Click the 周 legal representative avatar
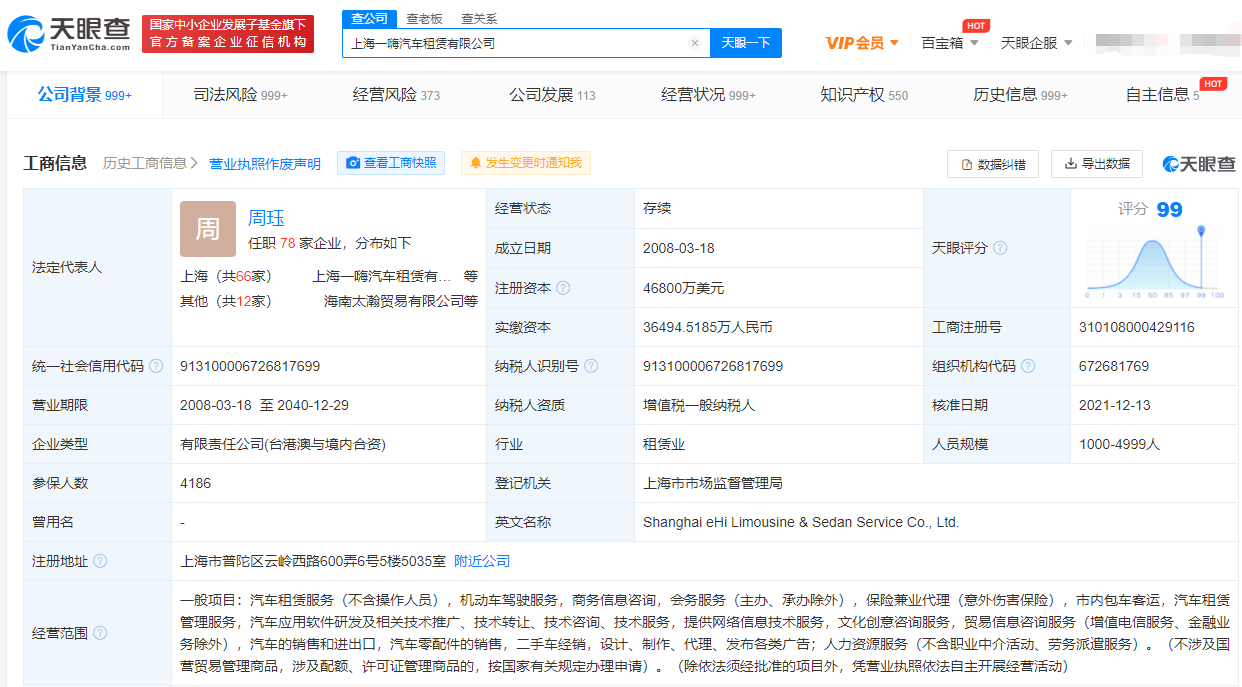The height and width of the screenshot is (687, 1242). 208,229
